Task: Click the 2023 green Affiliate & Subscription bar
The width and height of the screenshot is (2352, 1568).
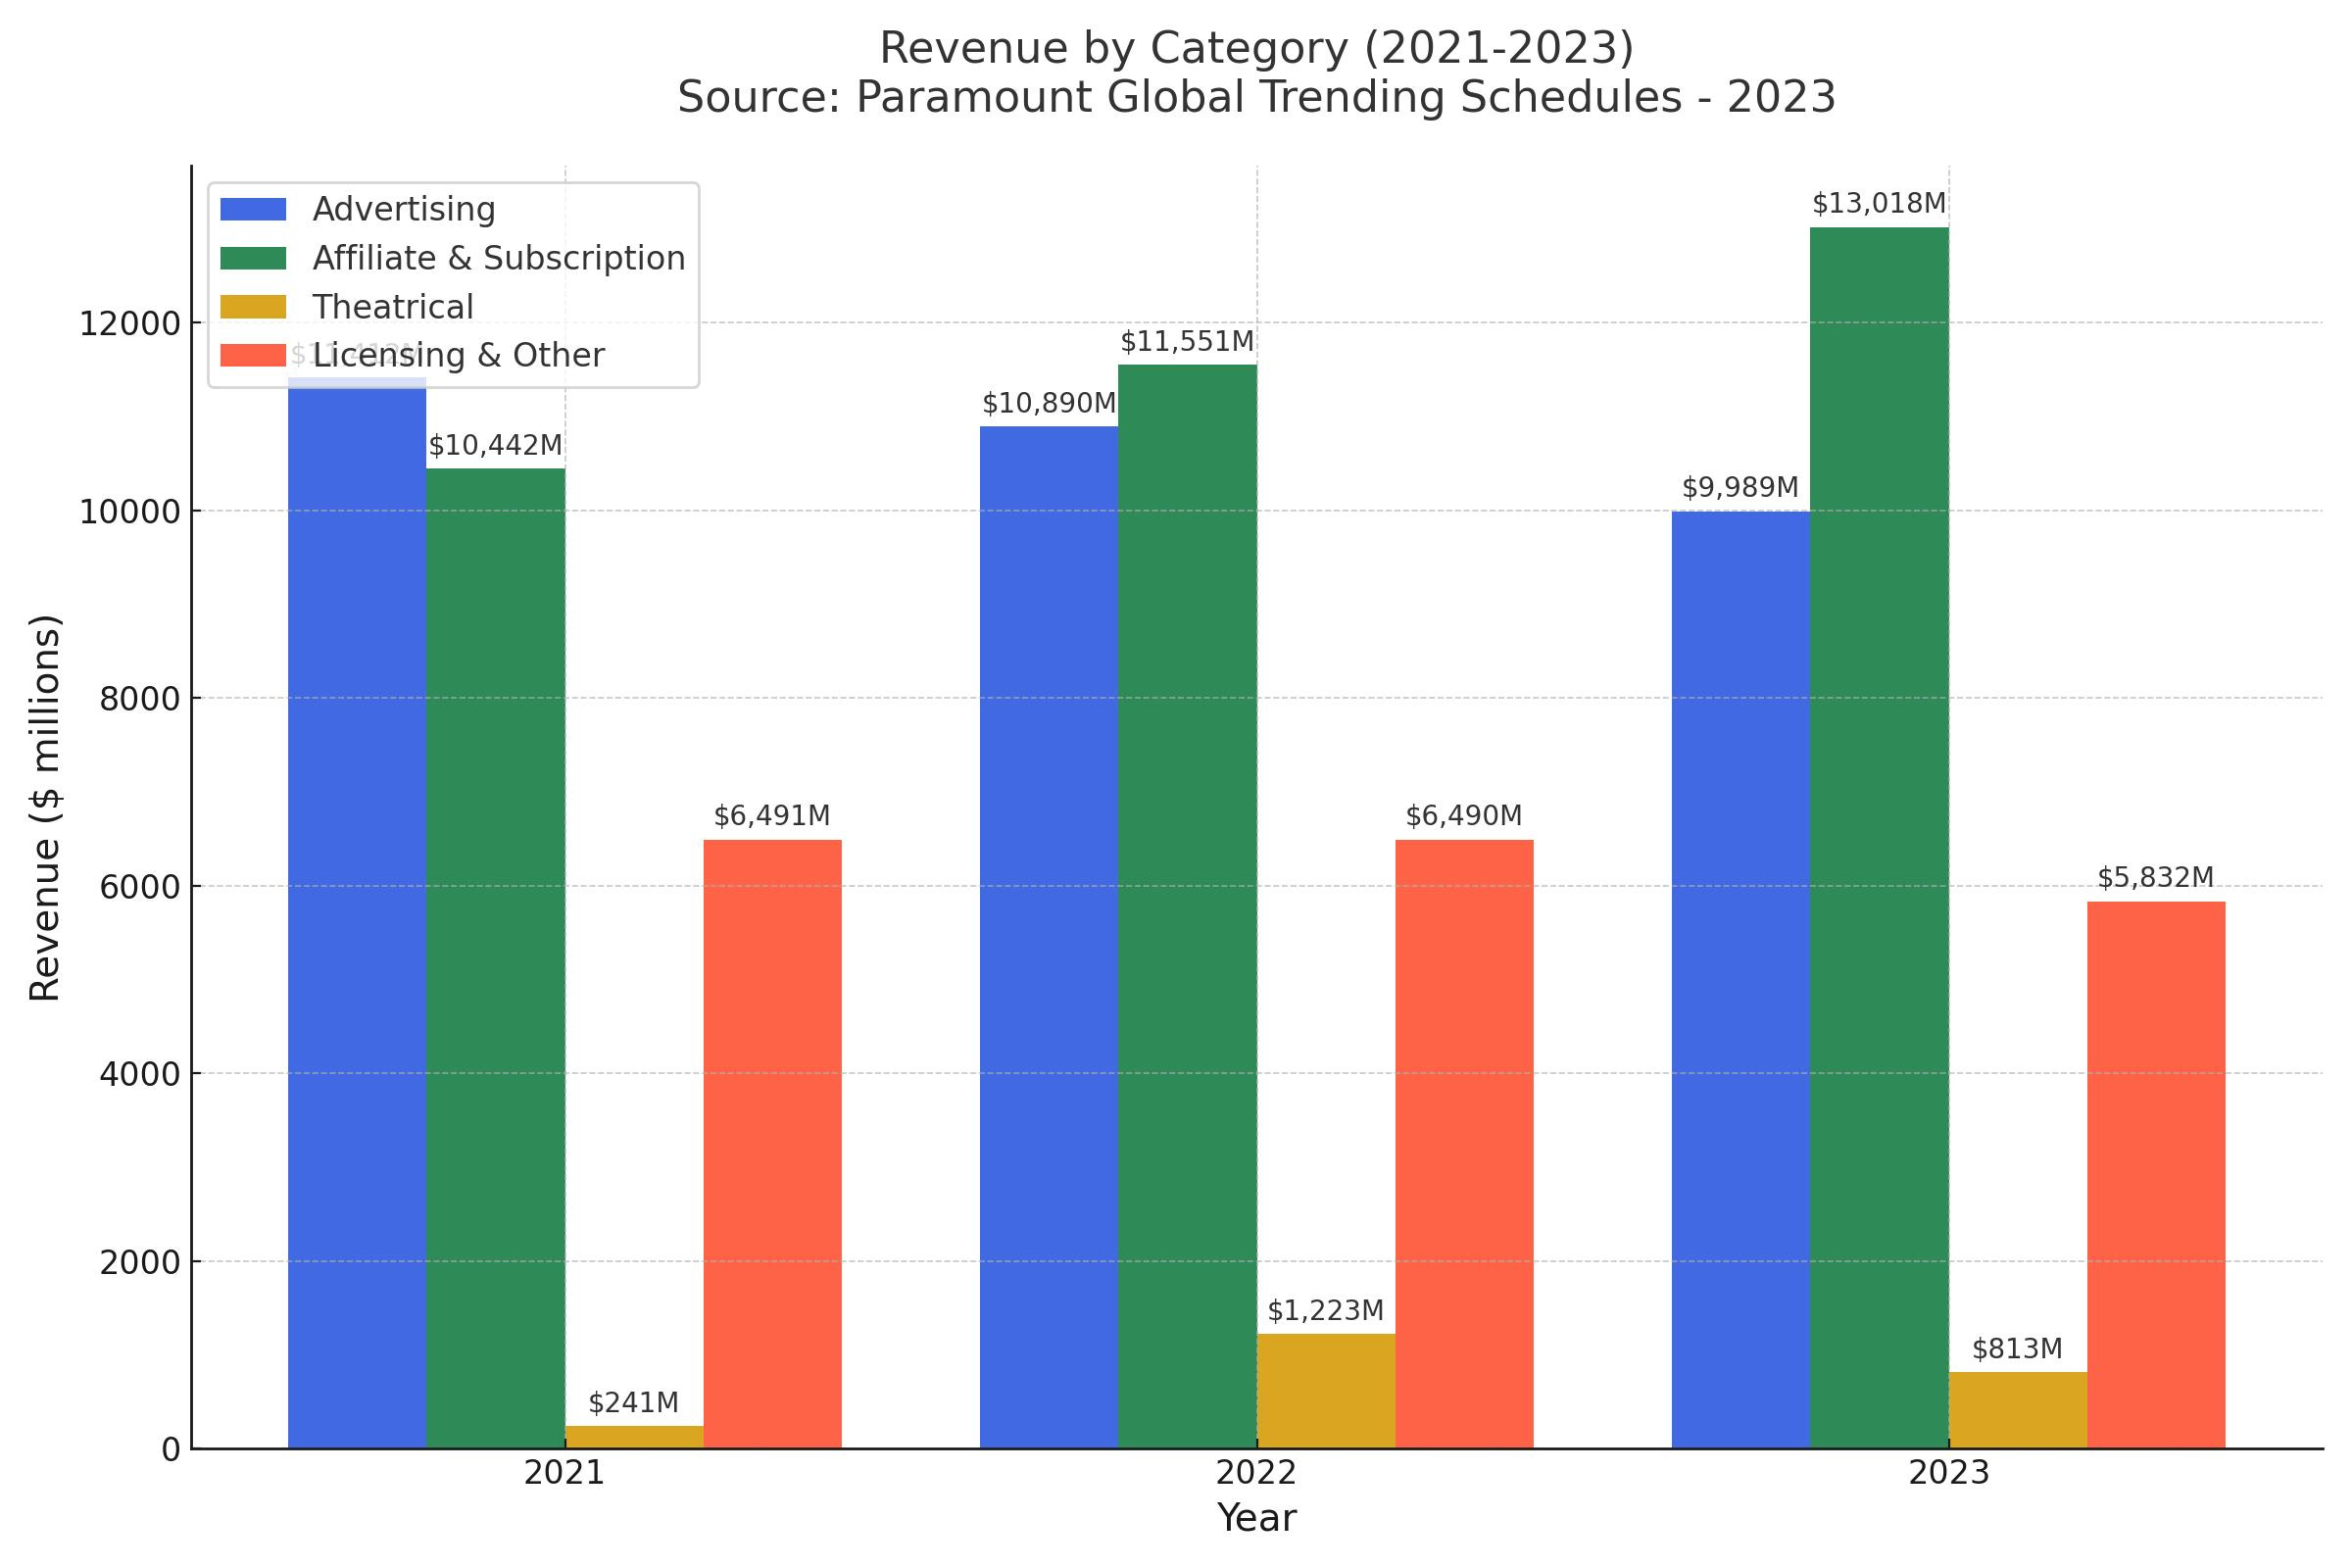Action: [1880, 837]
